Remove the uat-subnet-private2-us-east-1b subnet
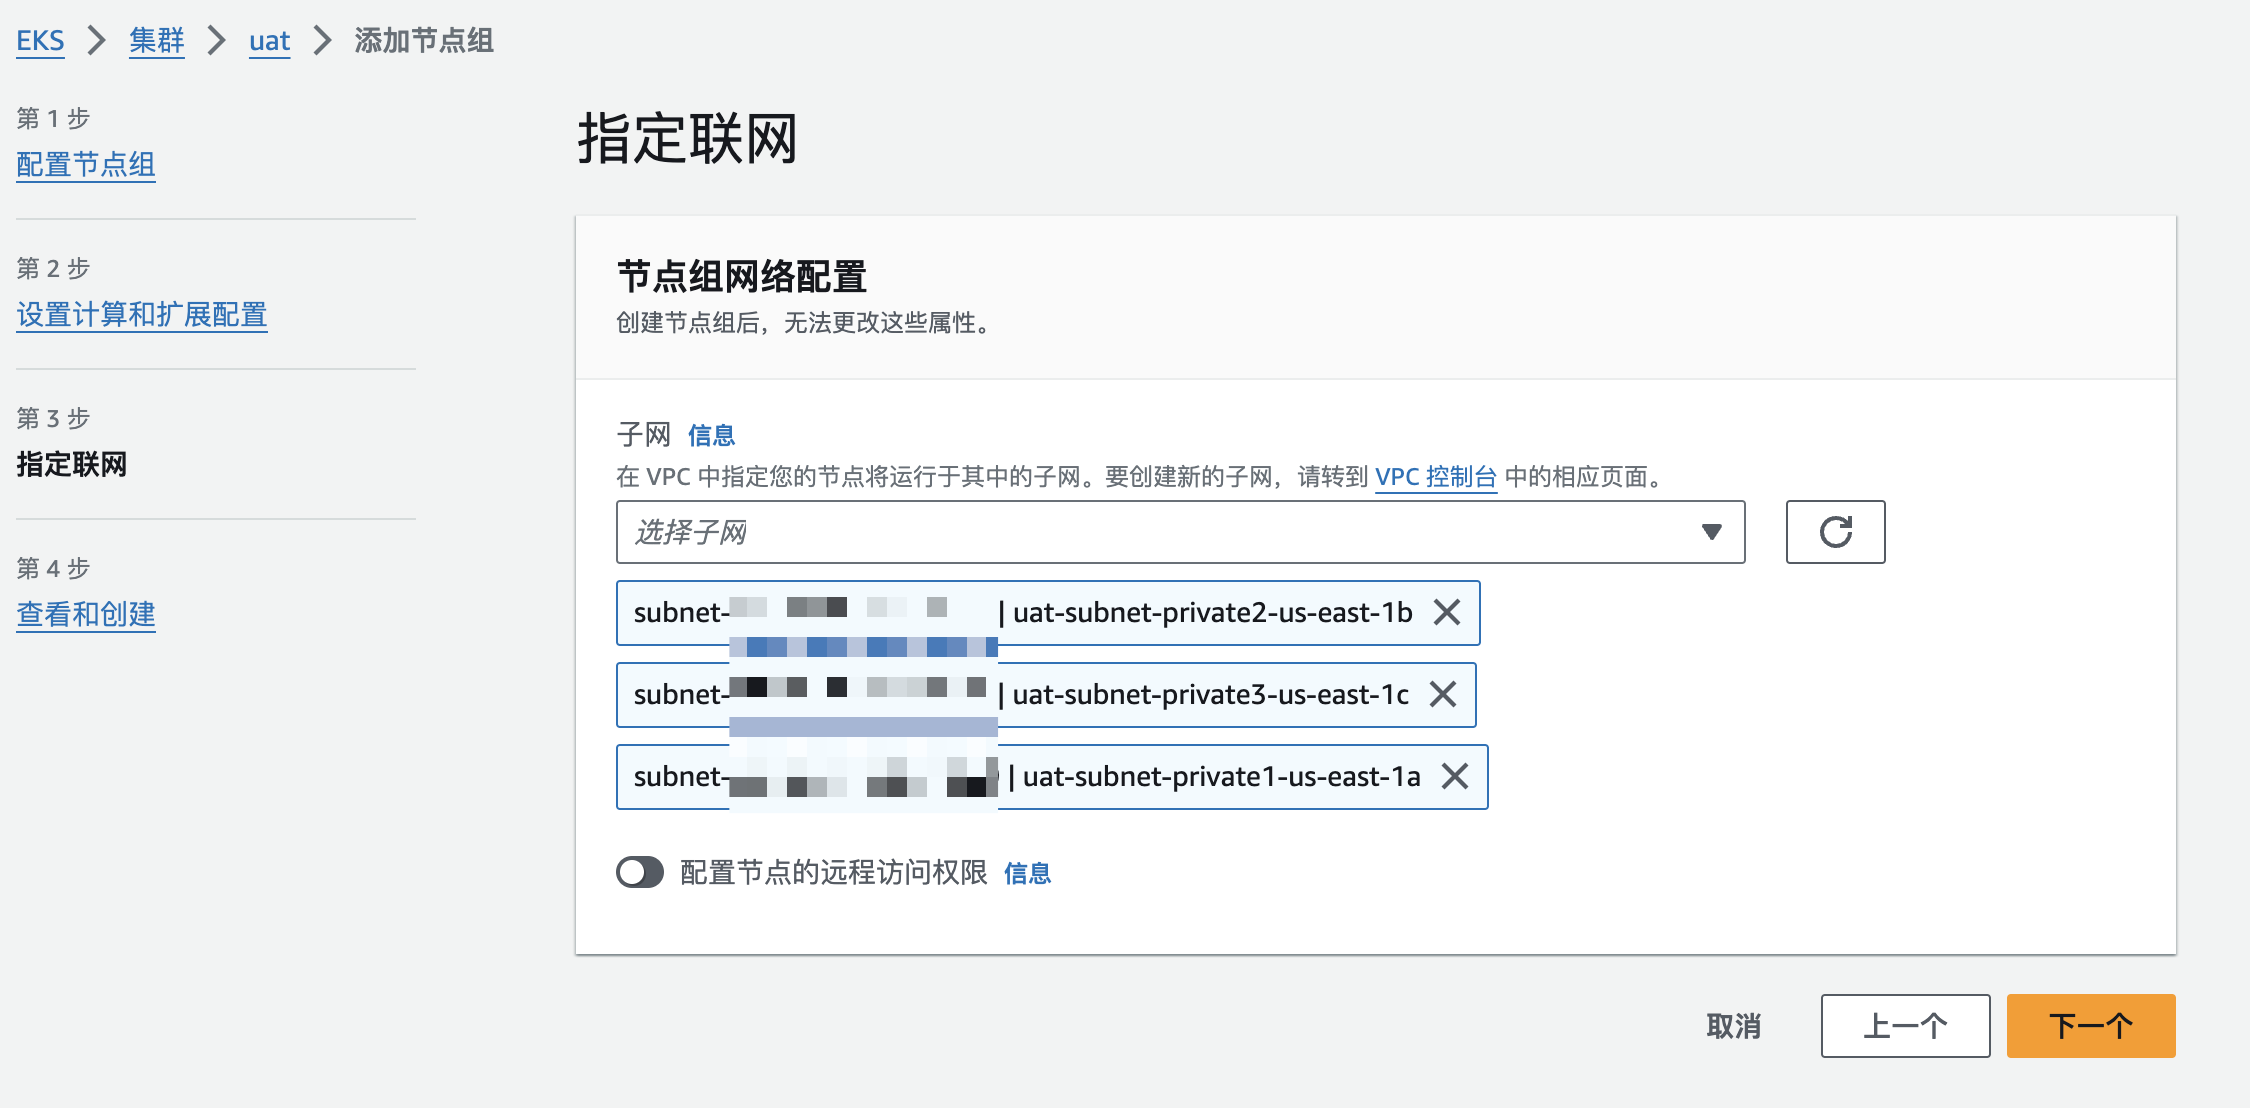This screenshot has height=1108, width=2250. pyautogui.click(x=1447, y=612)
